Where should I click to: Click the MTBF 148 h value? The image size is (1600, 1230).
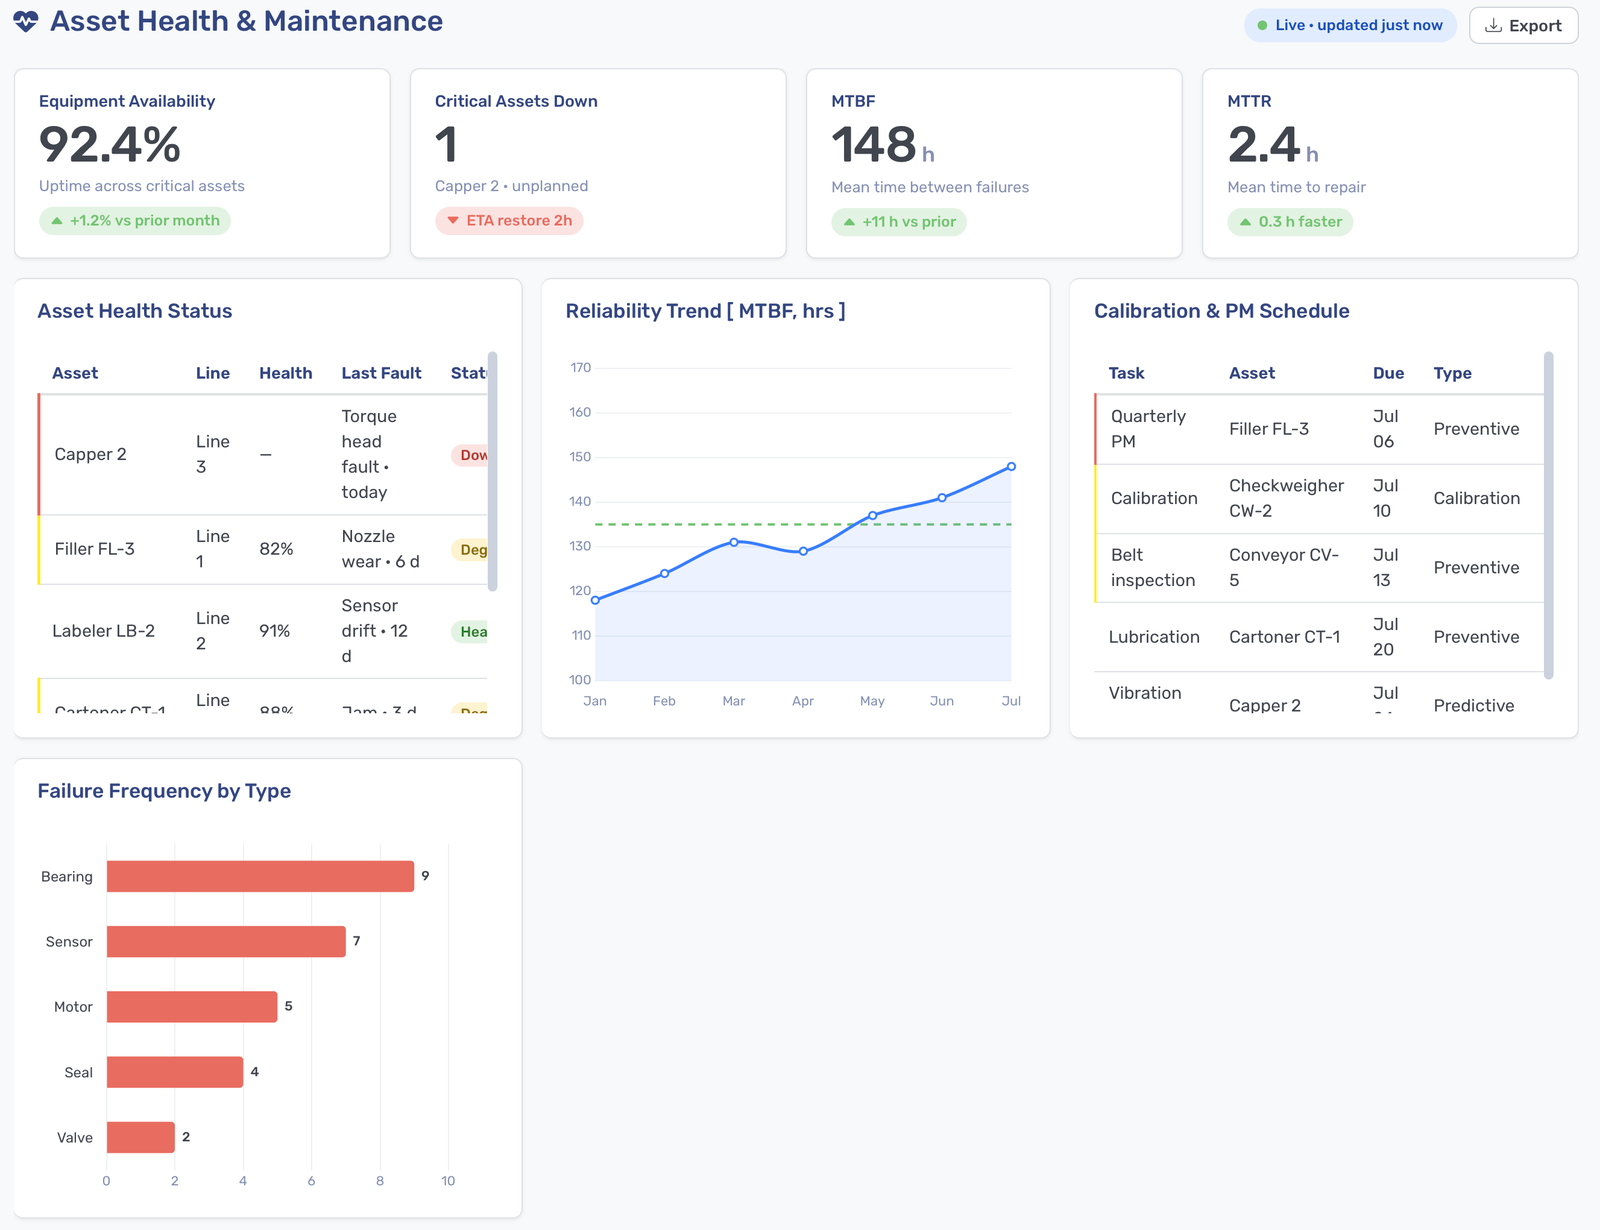coord(882,145)
